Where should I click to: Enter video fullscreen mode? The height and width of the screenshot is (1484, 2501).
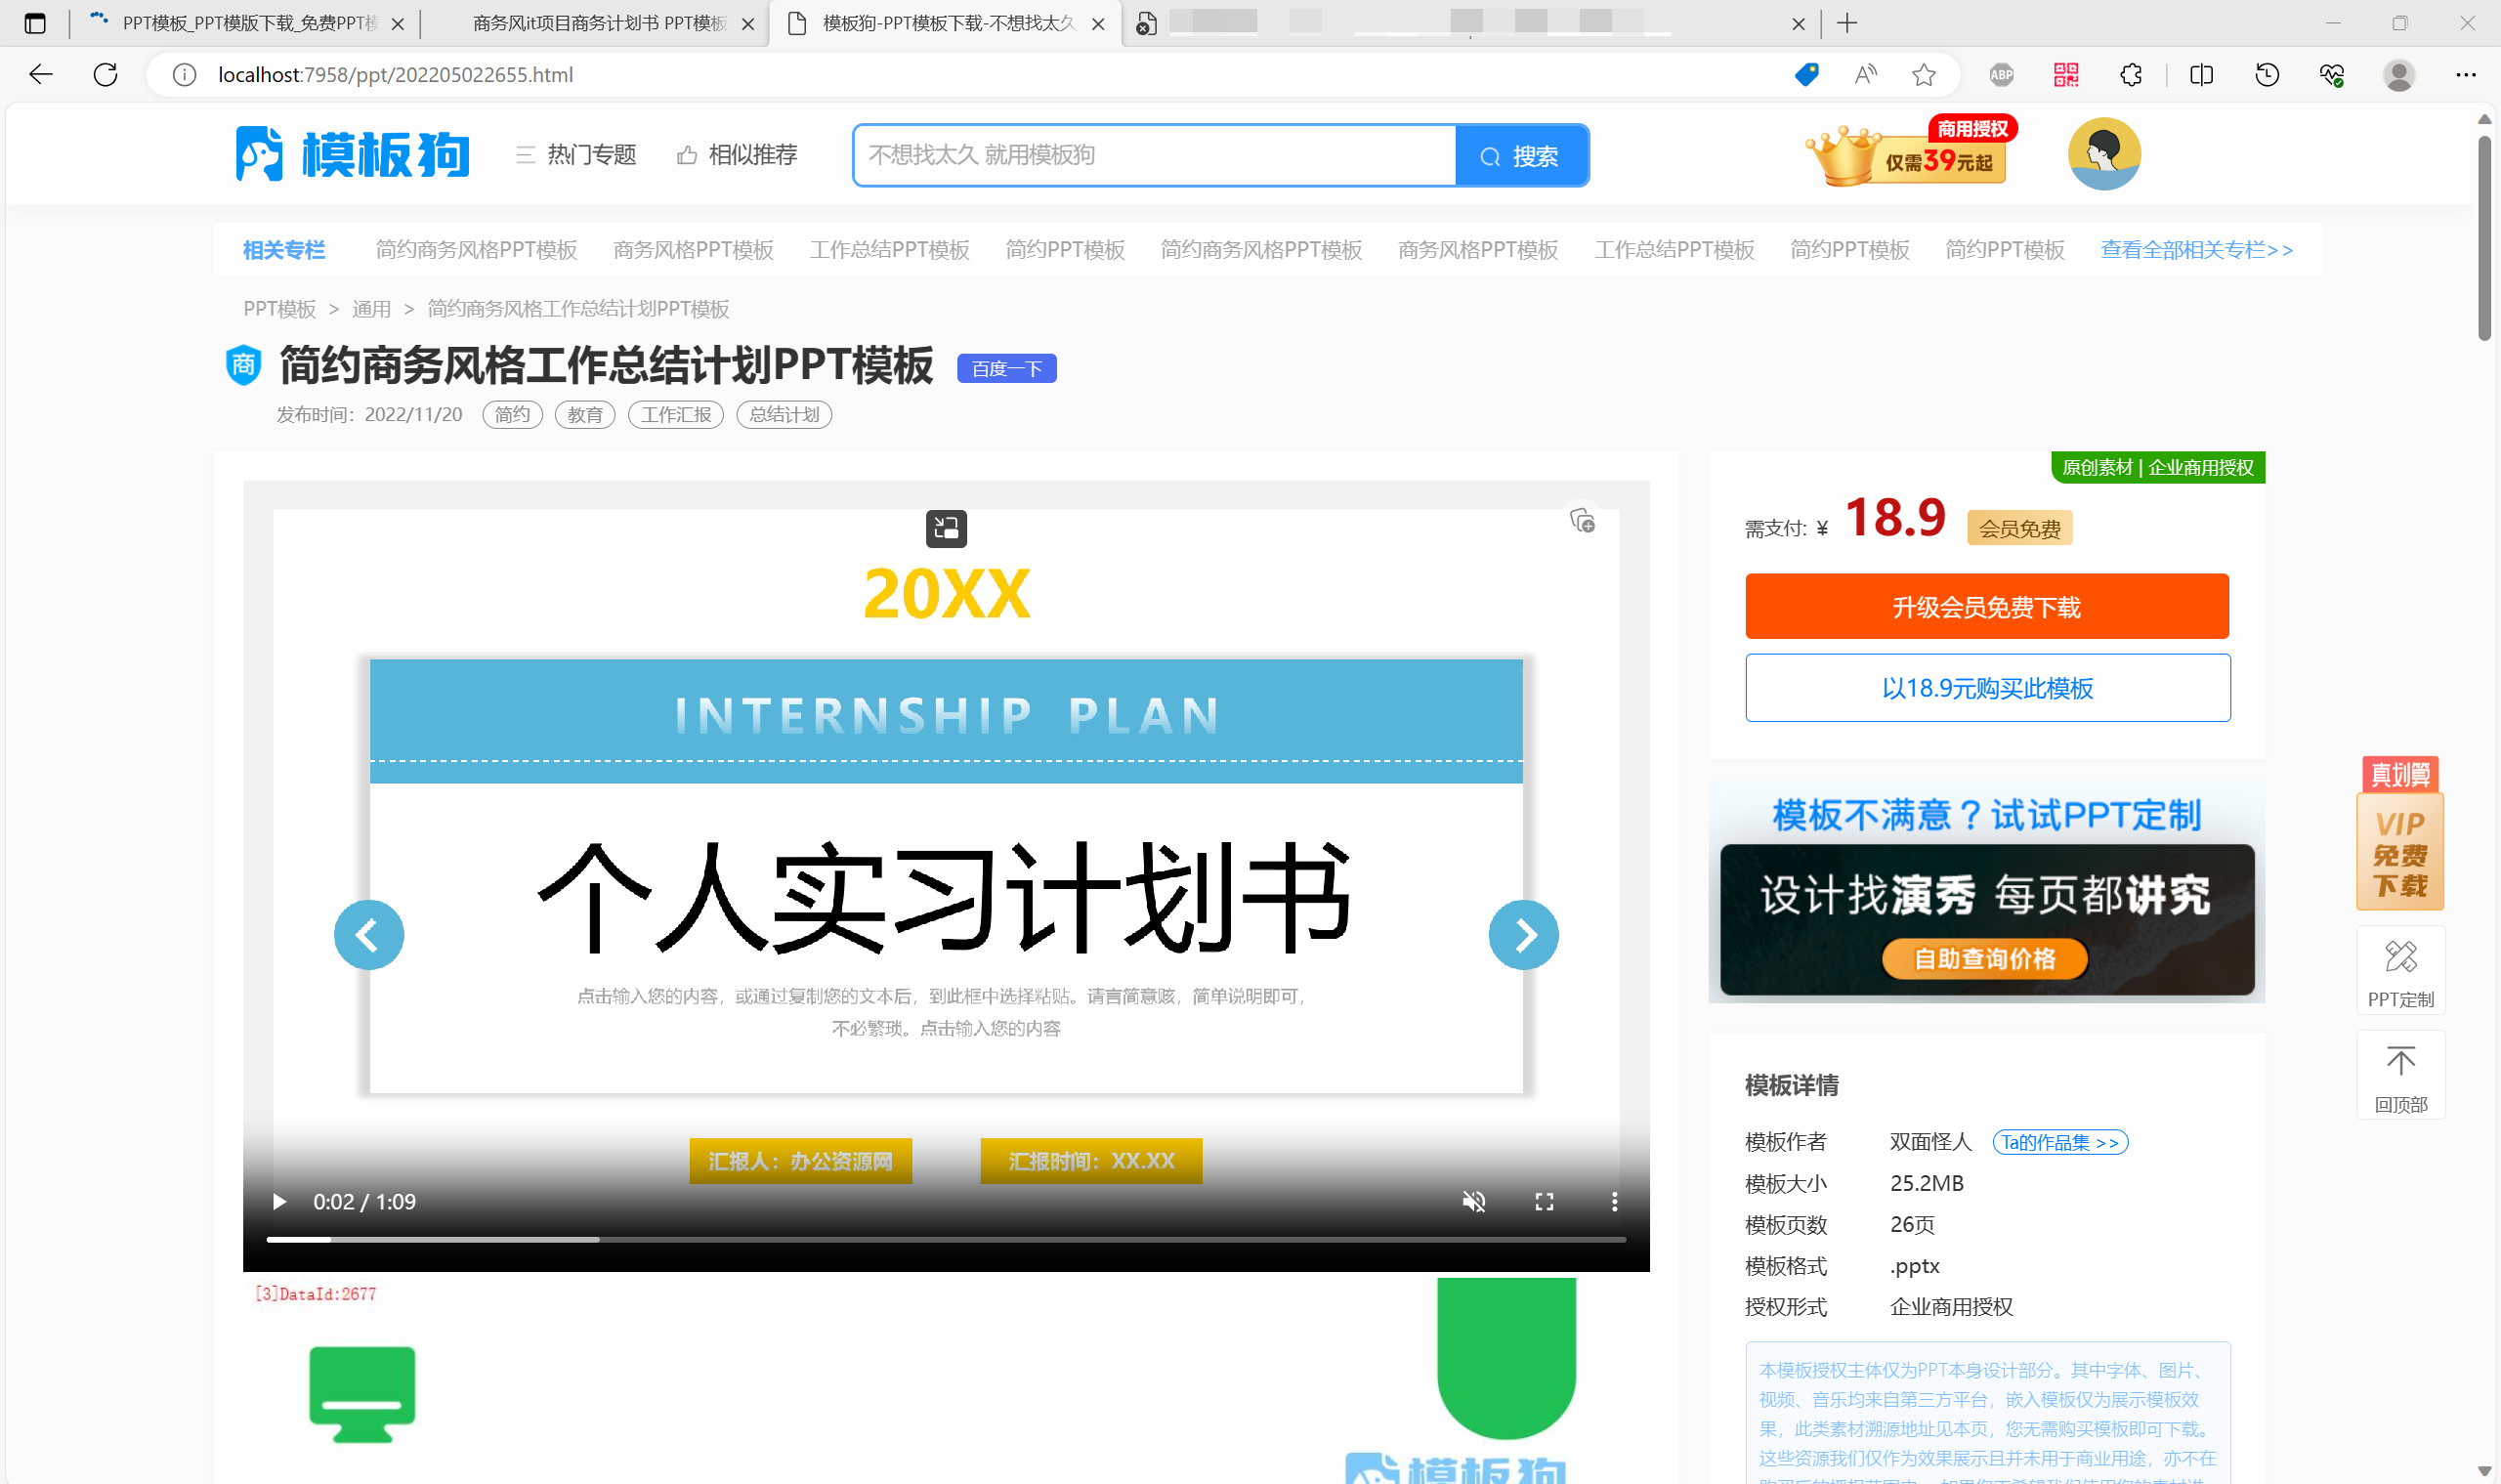click(x=1544, y=1201)
